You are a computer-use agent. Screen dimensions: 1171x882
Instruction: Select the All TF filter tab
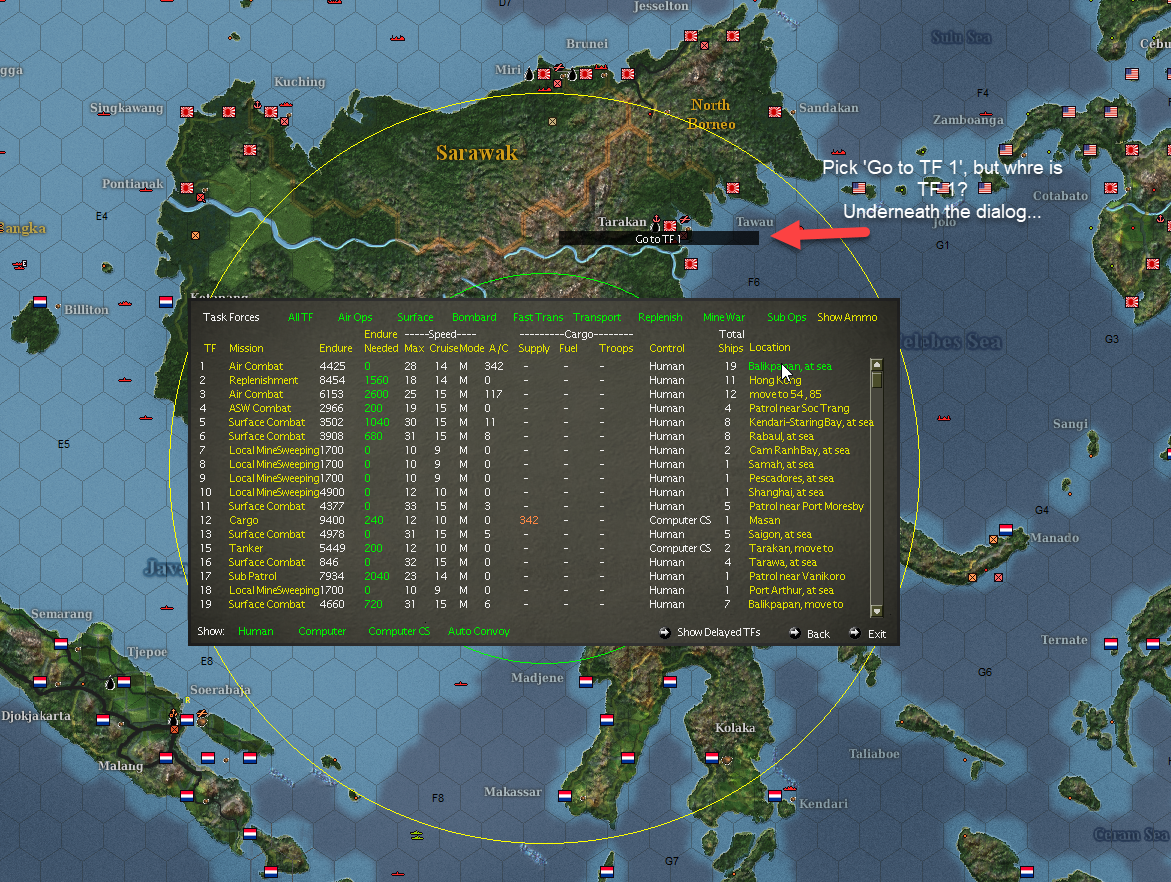pos(300,317)
